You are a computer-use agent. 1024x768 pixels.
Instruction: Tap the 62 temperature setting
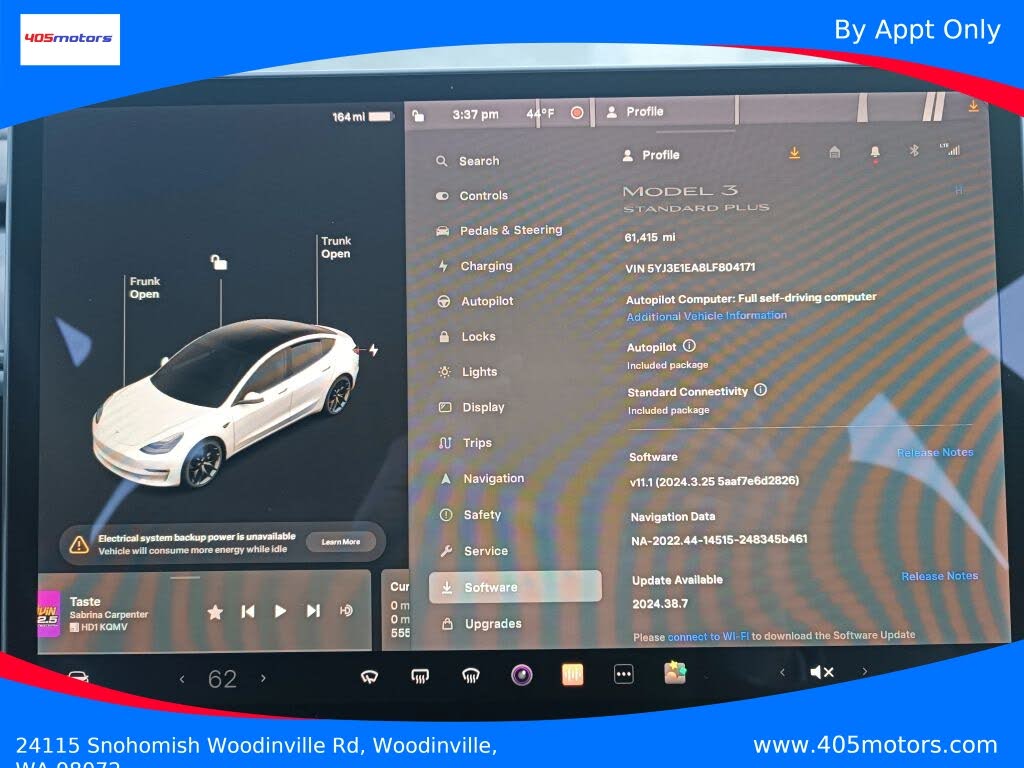tap(222, 679)
